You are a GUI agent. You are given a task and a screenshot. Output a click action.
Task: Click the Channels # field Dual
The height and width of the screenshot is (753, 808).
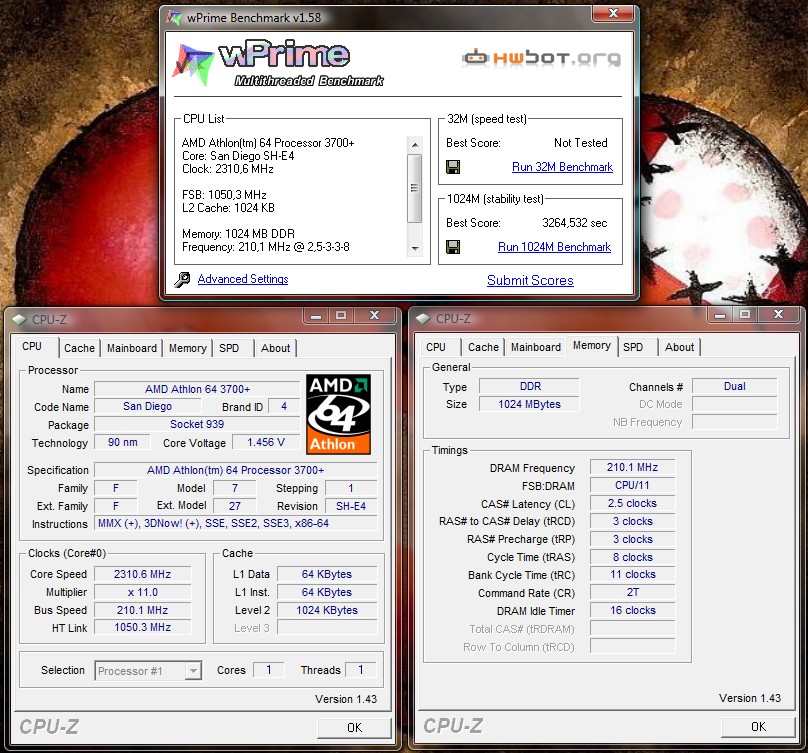tap(734, 387)
